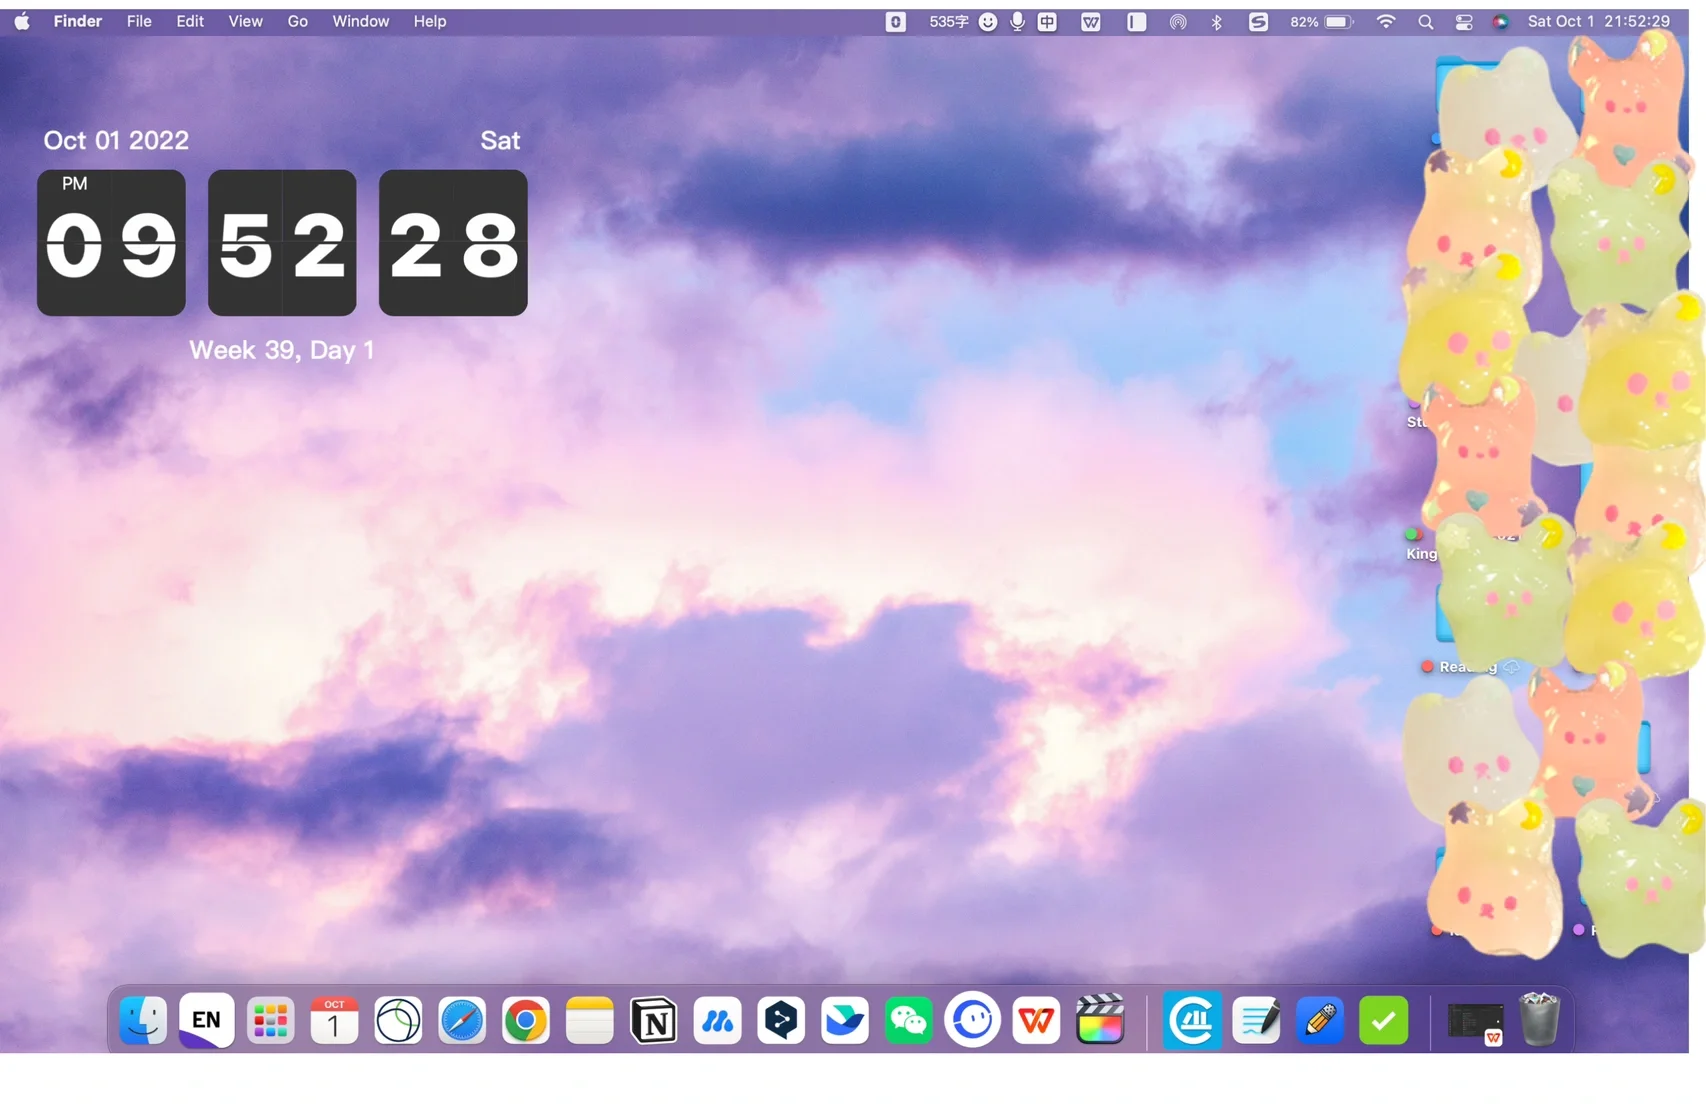
Task: Launch Google Chrome from the dock
Action: pos(526,1021)
